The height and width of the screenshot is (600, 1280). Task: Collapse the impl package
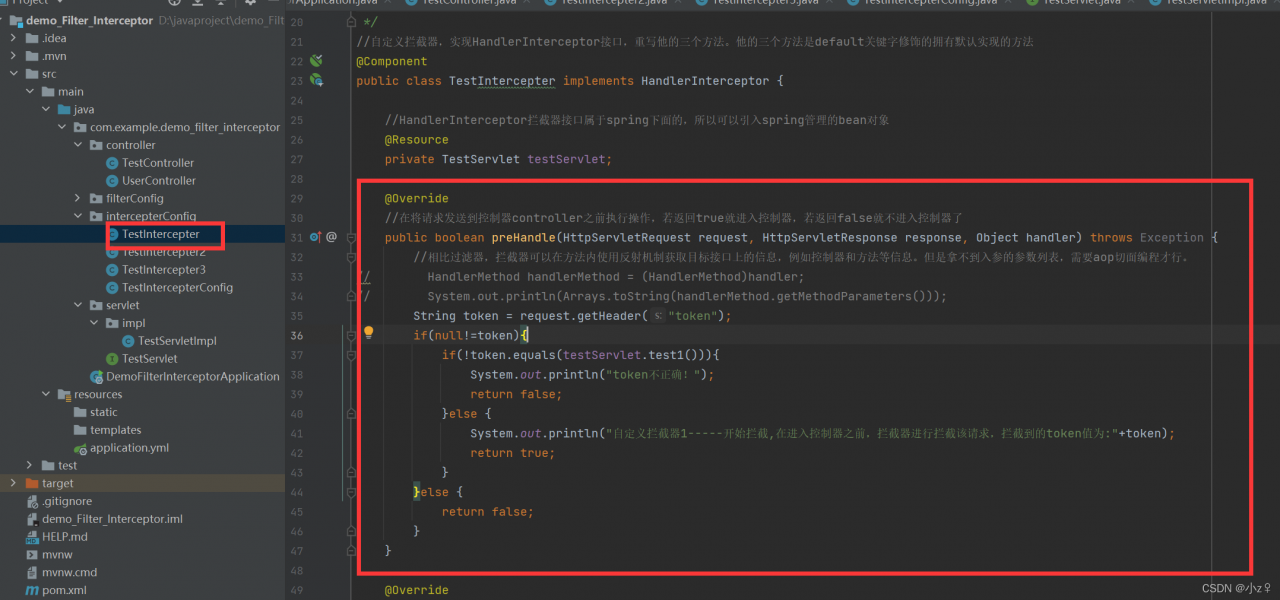[95, 324]
